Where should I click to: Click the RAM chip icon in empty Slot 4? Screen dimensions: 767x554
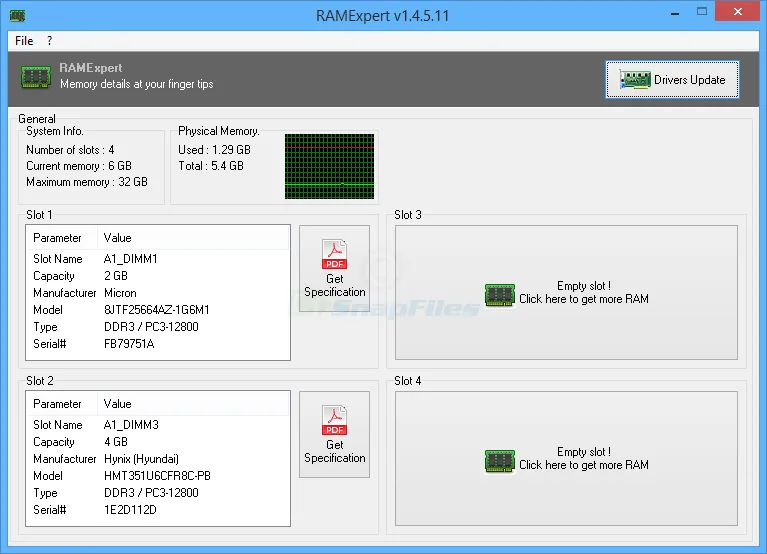499,460
